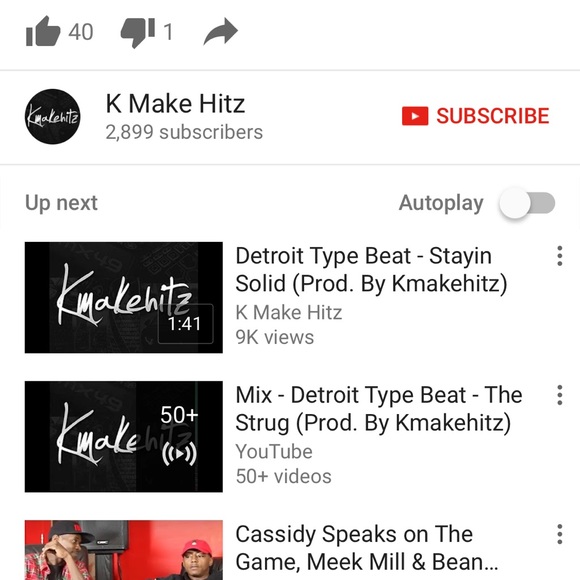
Task: Tap the thumbs up like icon
Action: [43, 31]
